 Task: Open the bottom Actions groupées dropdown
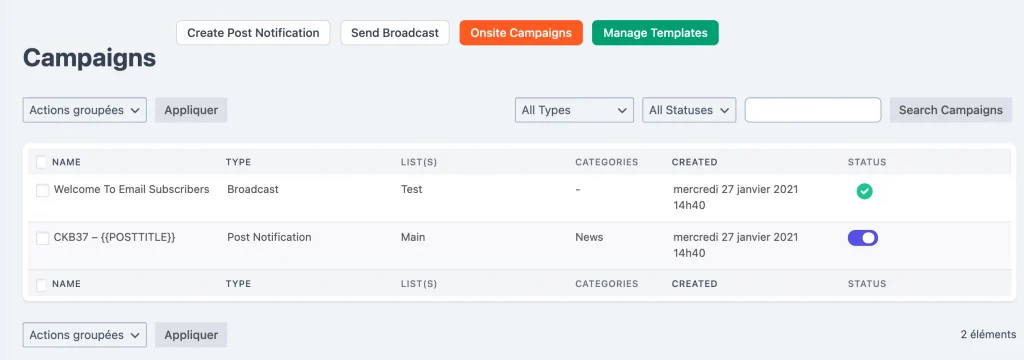[x=85, y=335]
